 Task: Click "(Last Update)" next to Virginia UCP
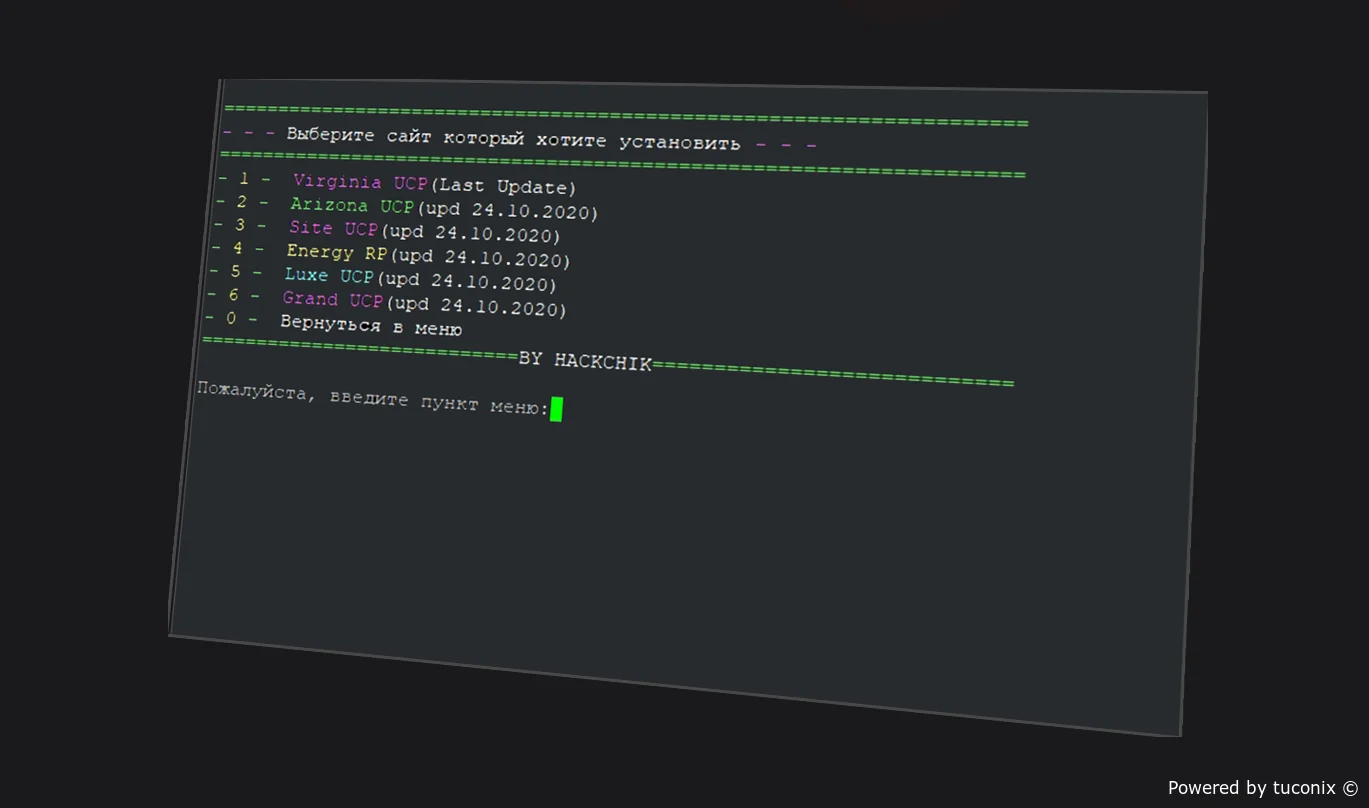503,187
